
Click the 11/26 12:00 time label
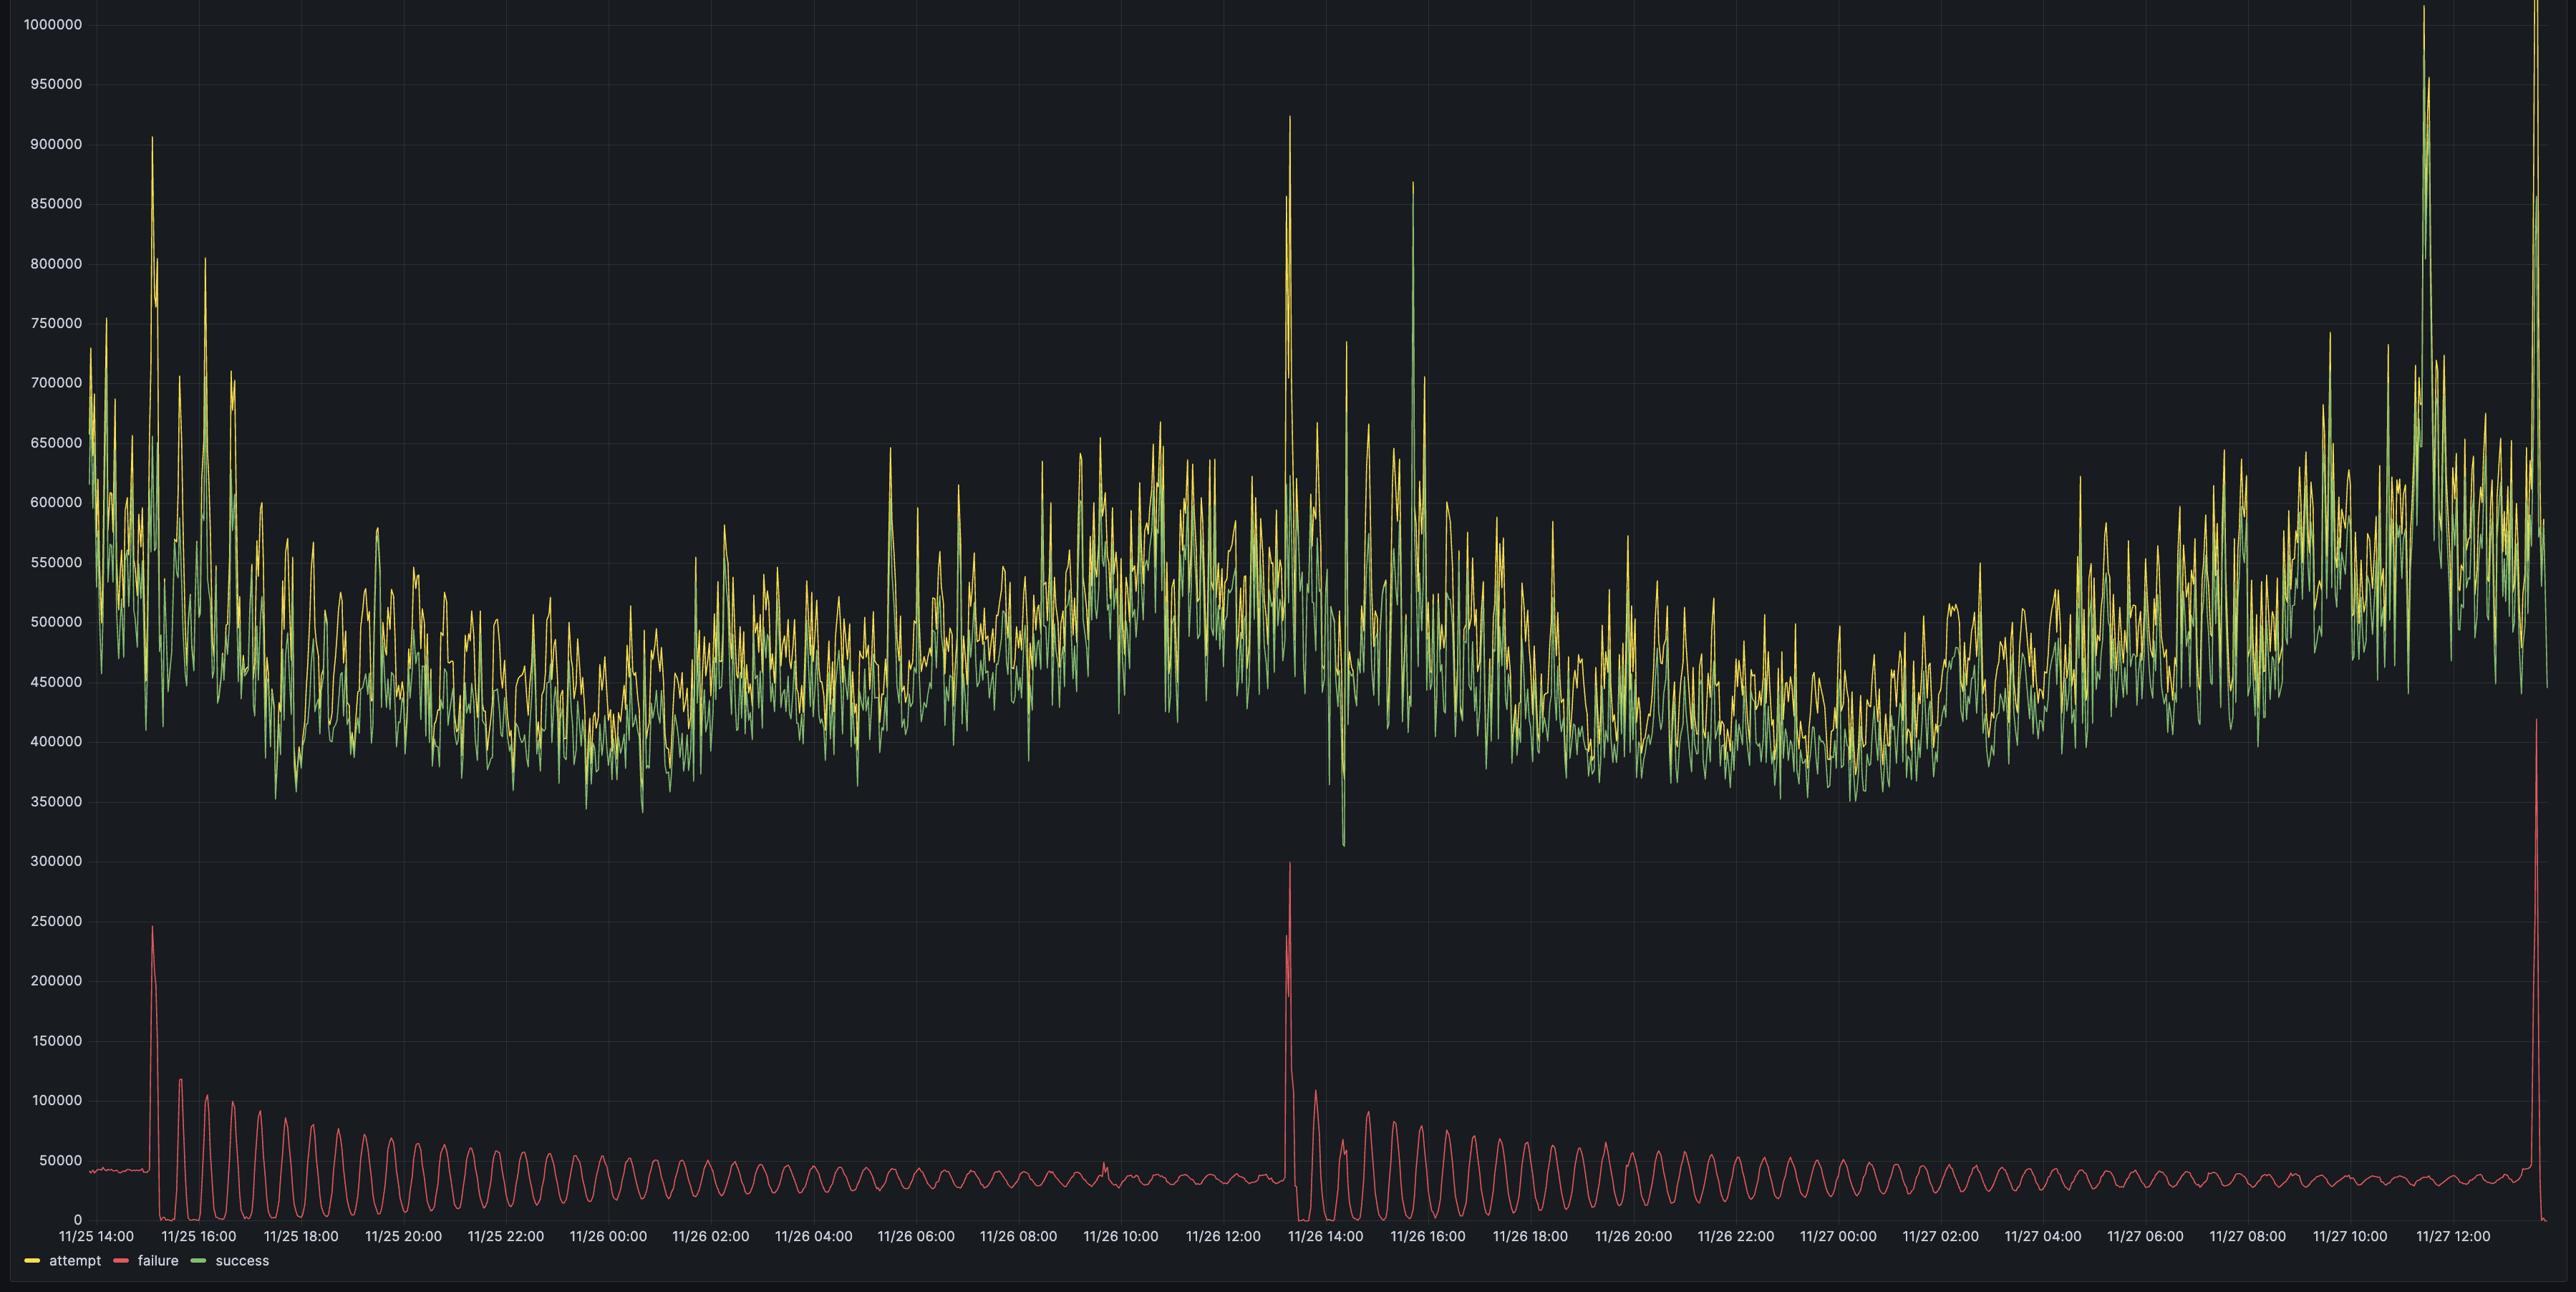point(1223,1237)
